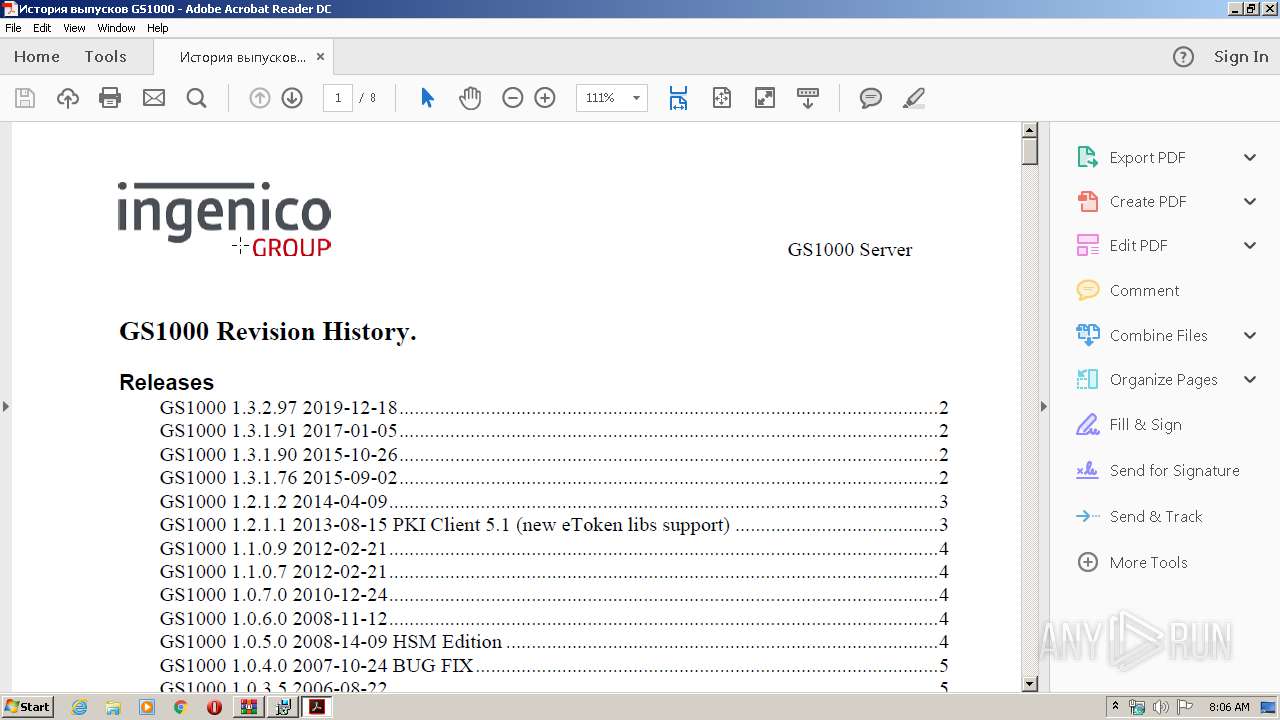Open the Create PDF tool
The height and width of the screenshot is (720, 1280).
pos(1148,202)
